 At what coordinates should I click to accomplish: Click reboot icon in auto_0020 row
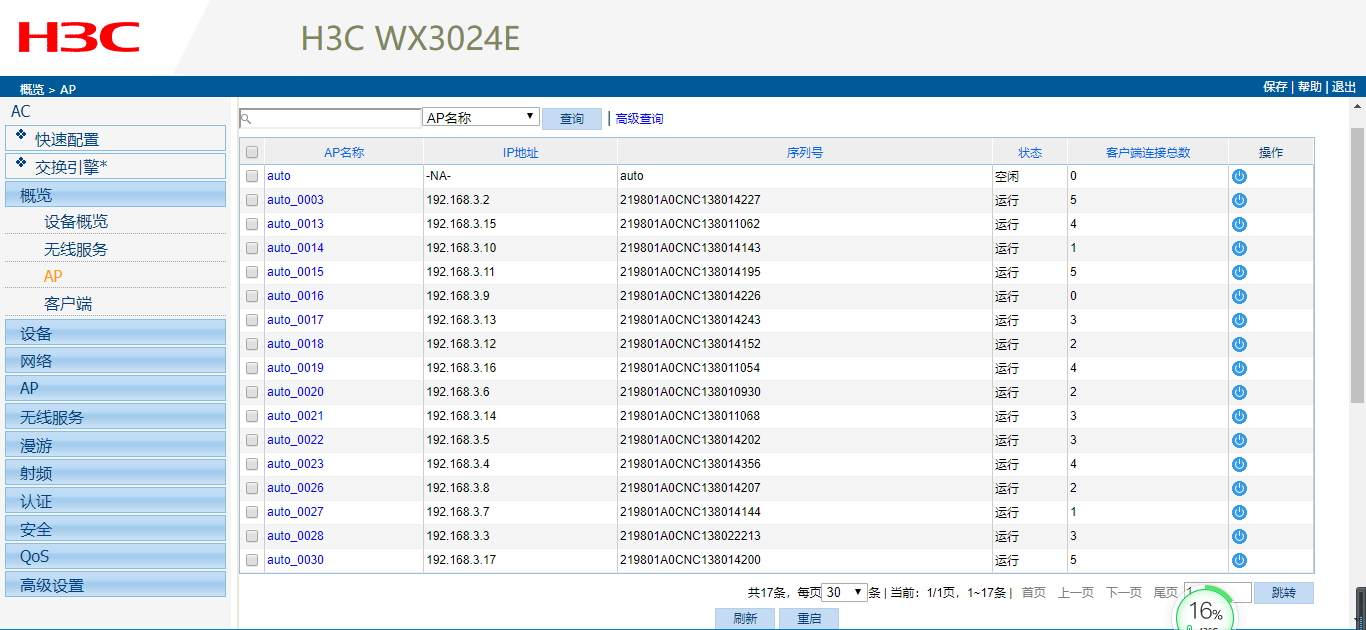coord(1239,392)
